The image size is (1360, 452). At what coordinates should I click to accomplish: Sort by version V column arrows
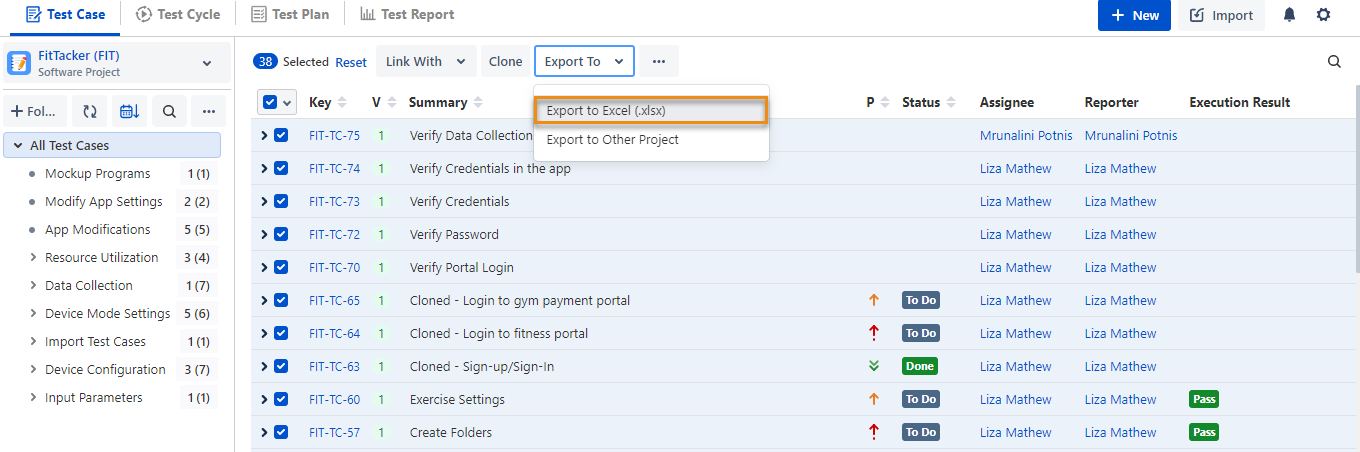[391, 102]
